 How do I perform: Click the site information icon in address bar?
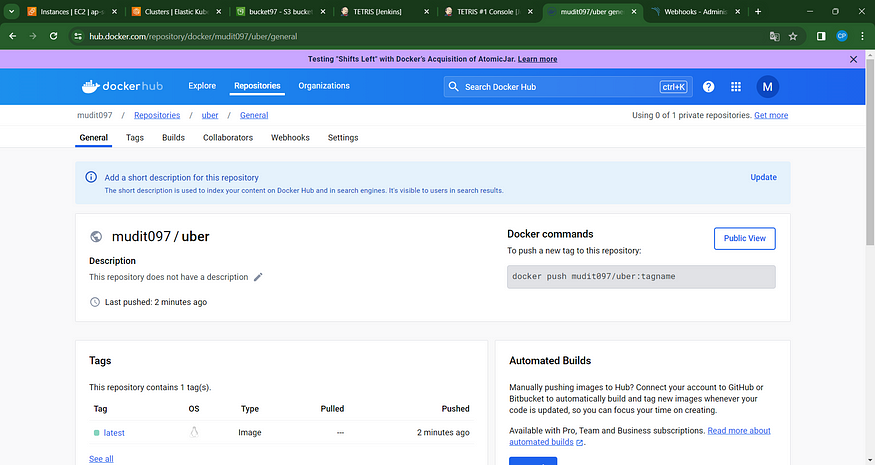[x=78, y=36]
